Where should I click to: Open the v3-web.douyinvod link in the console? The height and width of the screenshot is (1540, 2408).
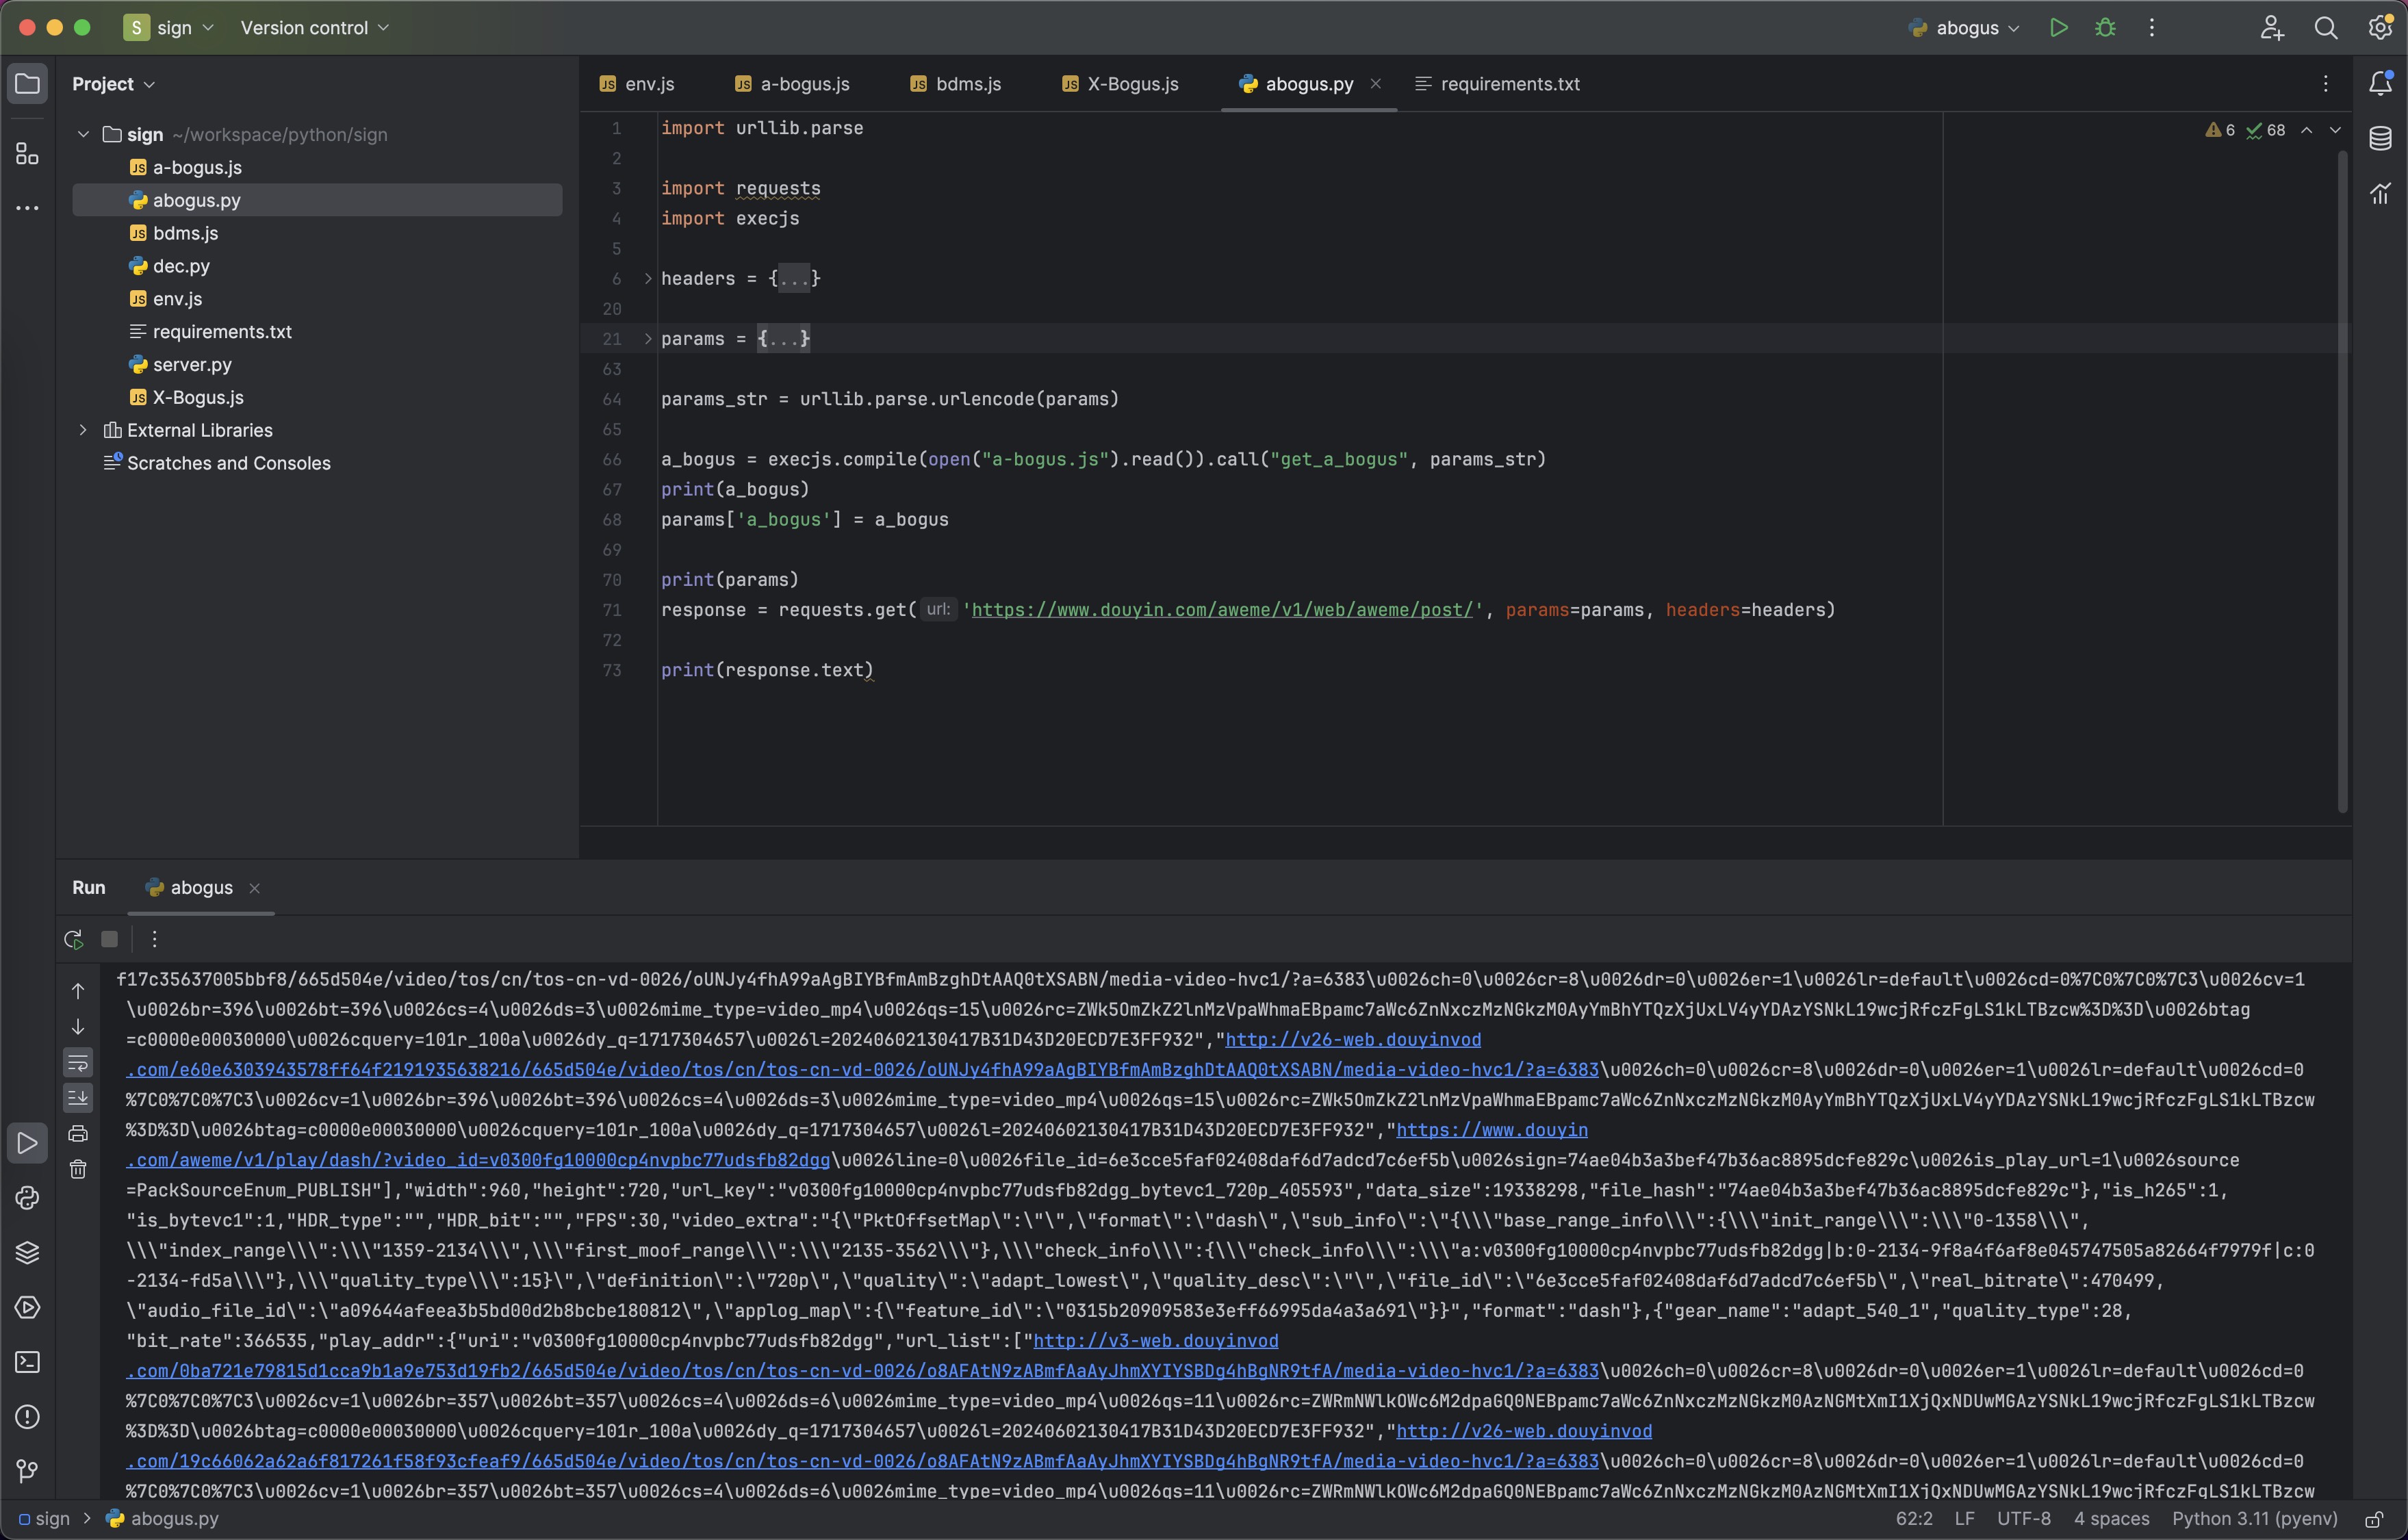(x=1155, y=1341)
